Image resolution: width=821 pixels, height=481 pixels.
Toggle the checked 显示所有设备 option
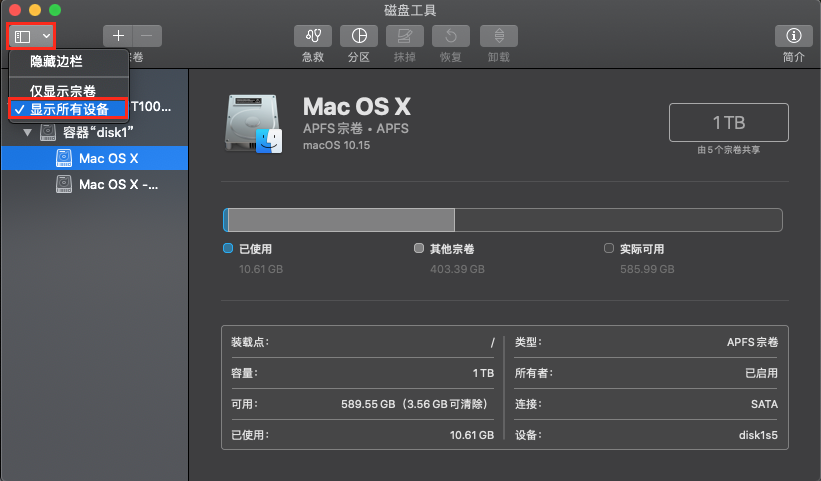[69, 109]
